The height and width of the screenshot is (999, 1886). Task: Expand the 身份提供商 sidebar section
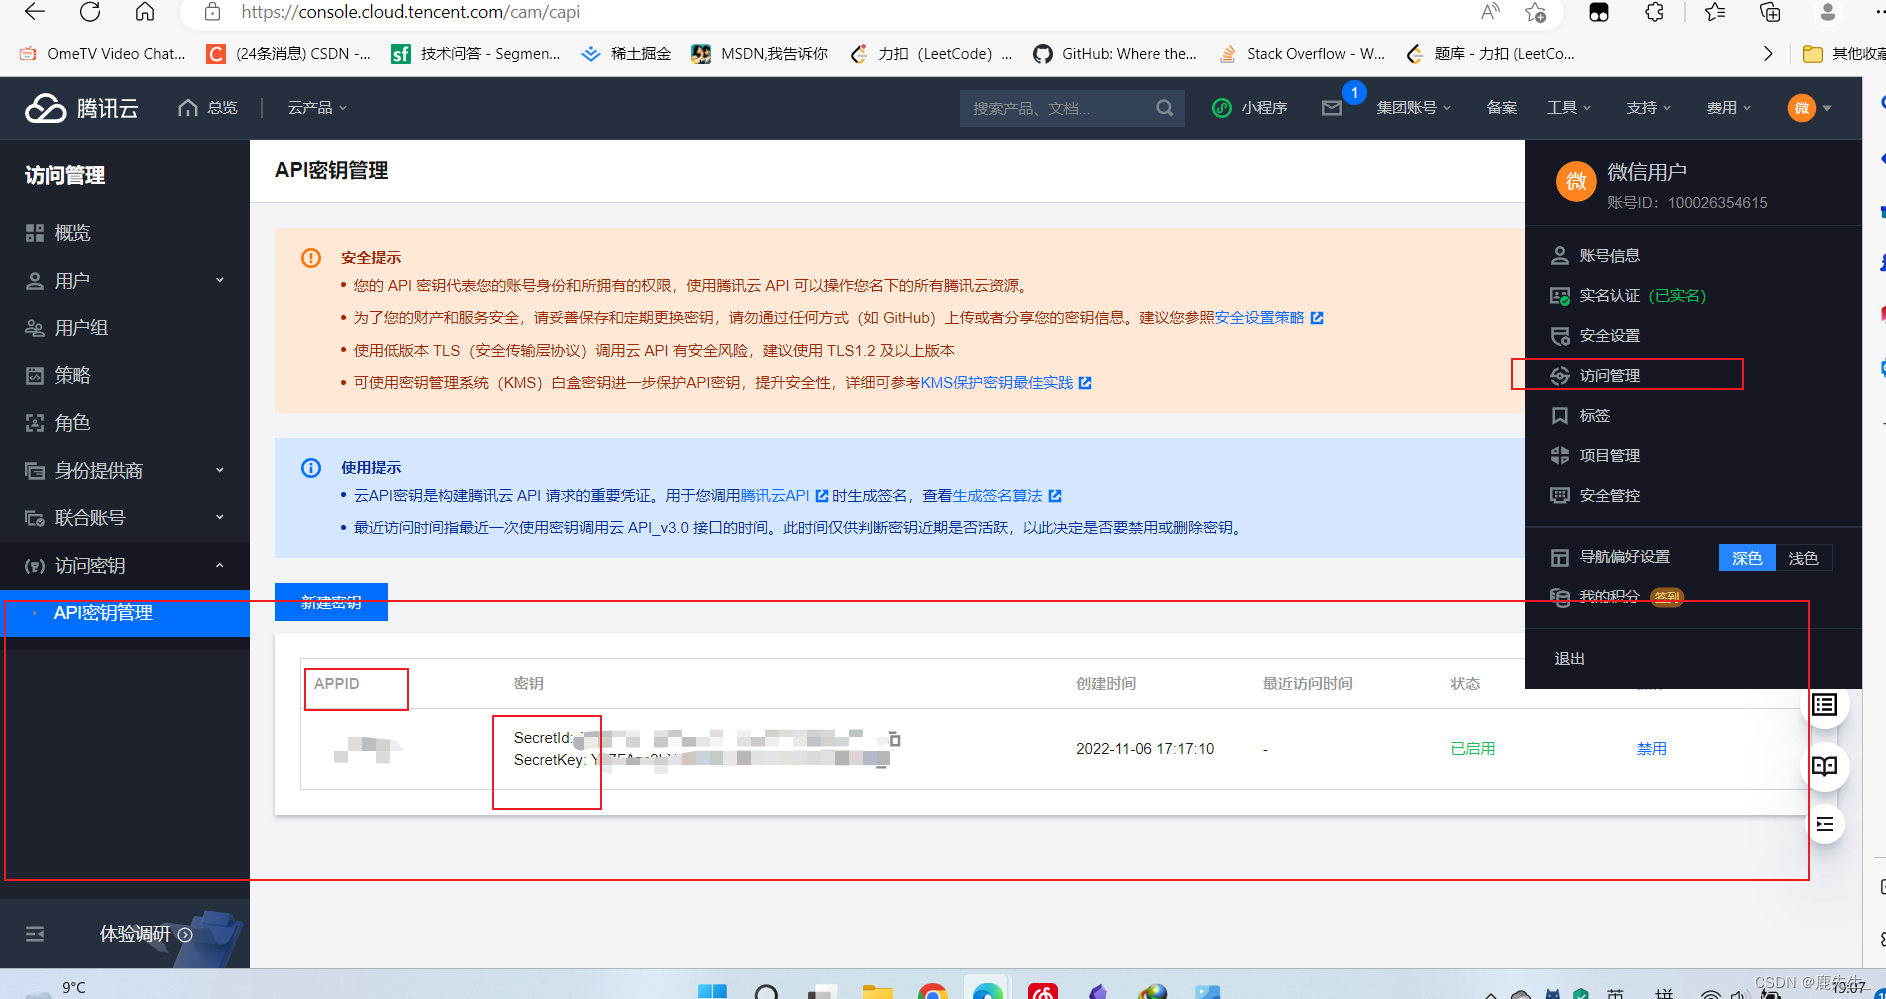pos(125,471)
